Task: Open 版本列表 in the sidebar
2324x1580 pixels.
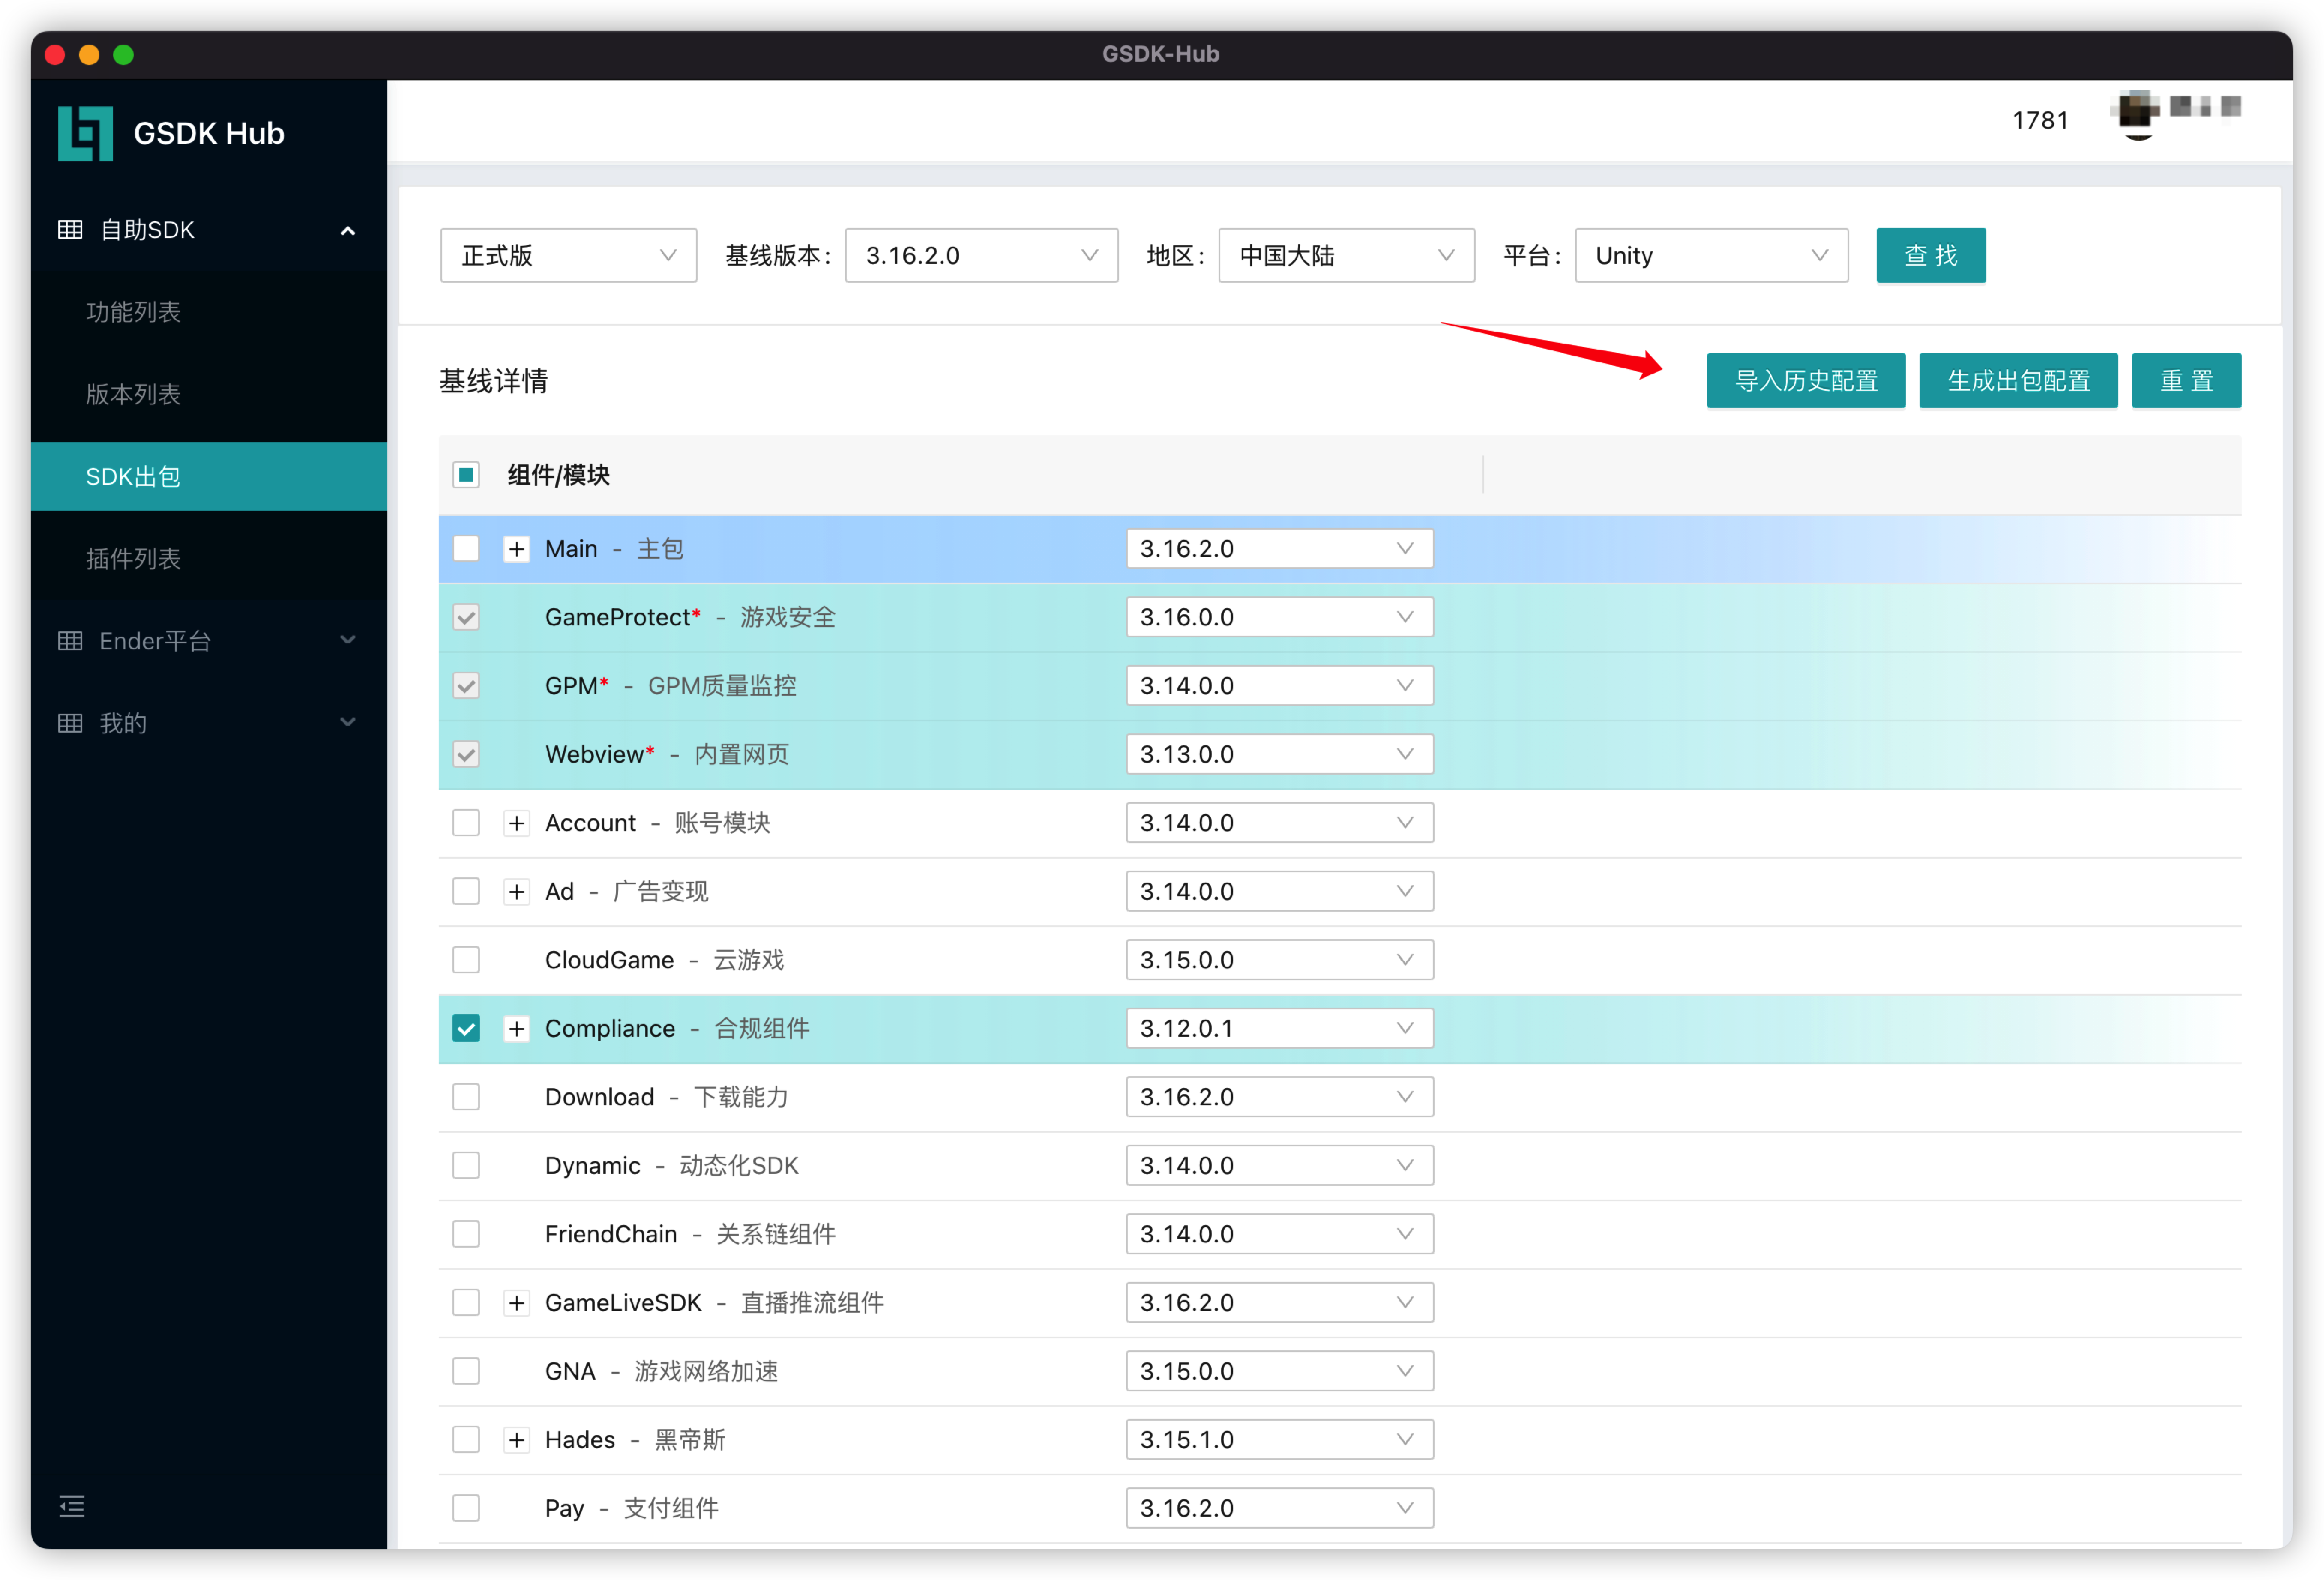Action: click(209, 394)
